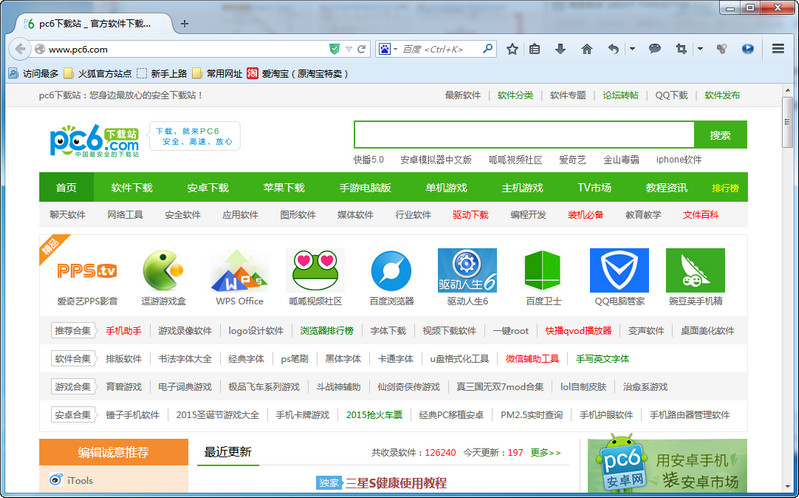Click the pc6 site search input field
Image resolution: width=799 pixels, height=498 pixels.
click(523, 135)
